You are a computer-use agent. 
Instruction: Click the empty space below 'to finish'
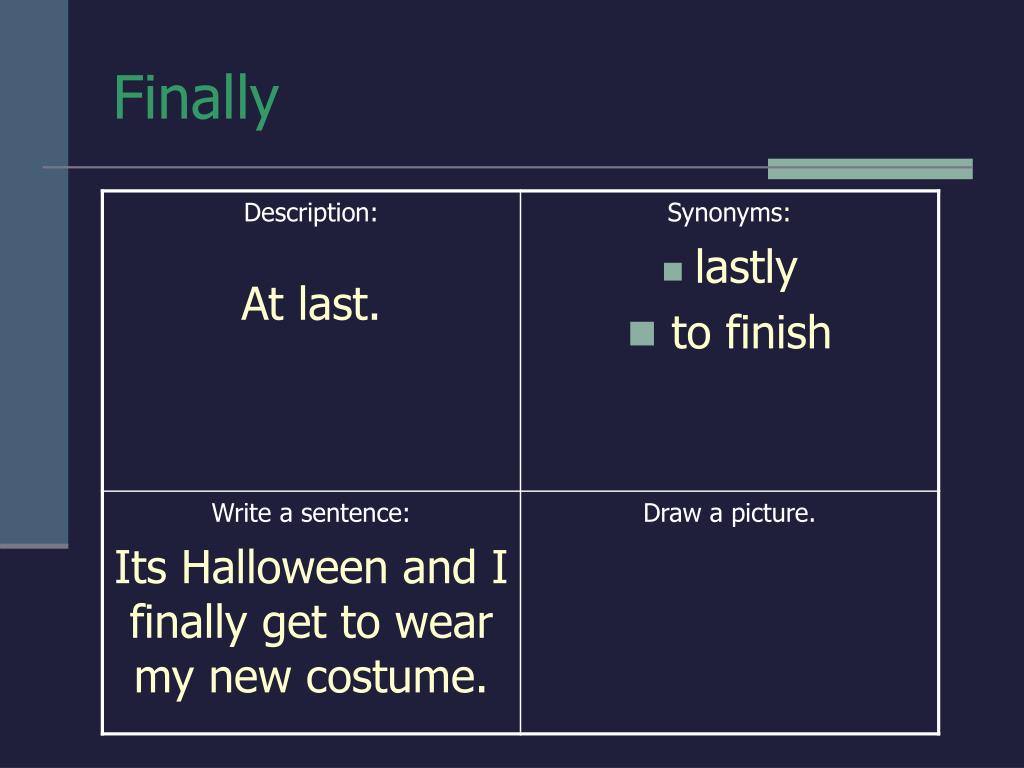(x=729, y=421)
